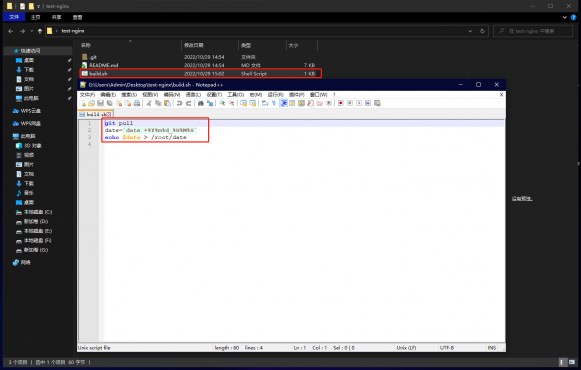Click the Zoom Out toolbar icon

tap(231, 103)
